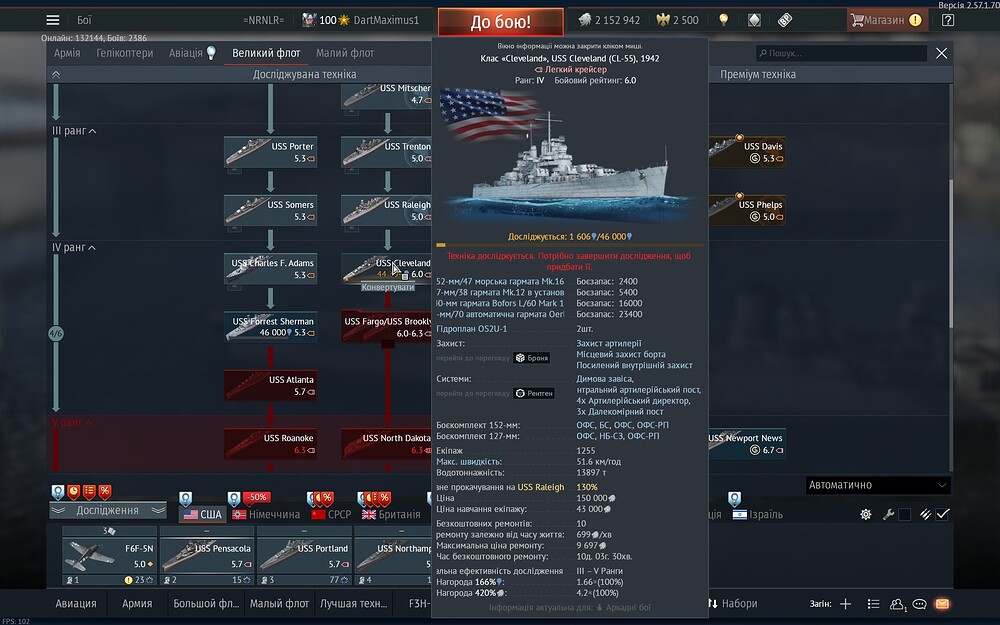Switch to the Армія tab
Viewport: 1000px width, 625px height.
coord(67,53)
